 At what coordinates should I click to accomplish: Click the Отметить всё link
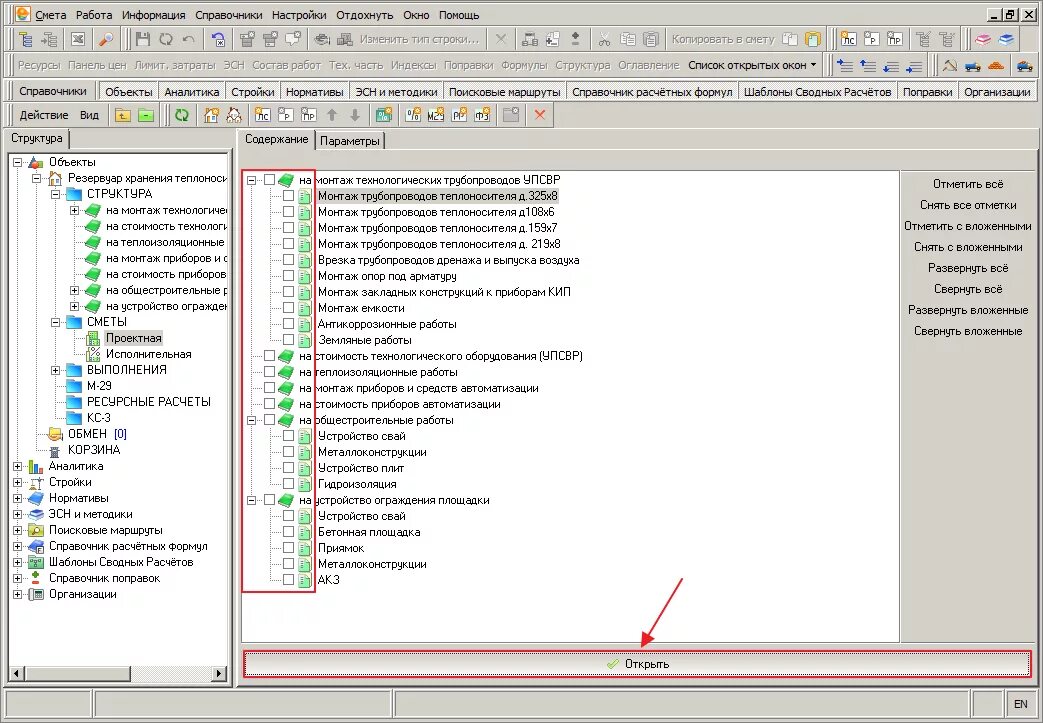[968, 184]
